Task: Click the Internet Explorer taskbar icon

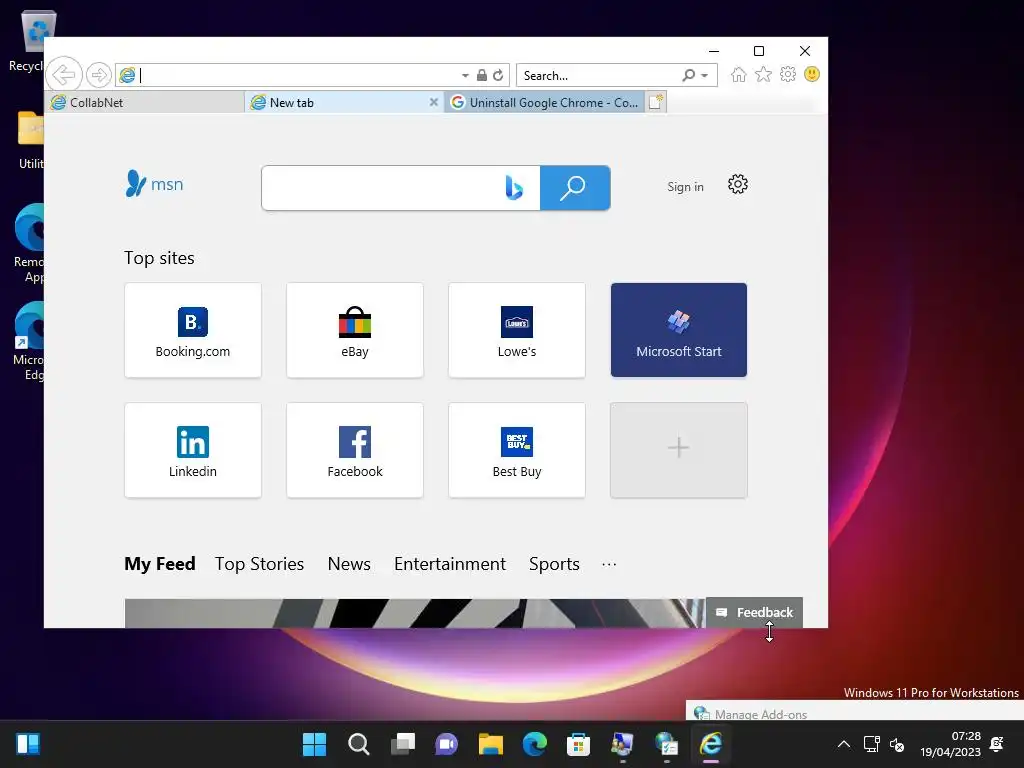Action: (711, 744)
